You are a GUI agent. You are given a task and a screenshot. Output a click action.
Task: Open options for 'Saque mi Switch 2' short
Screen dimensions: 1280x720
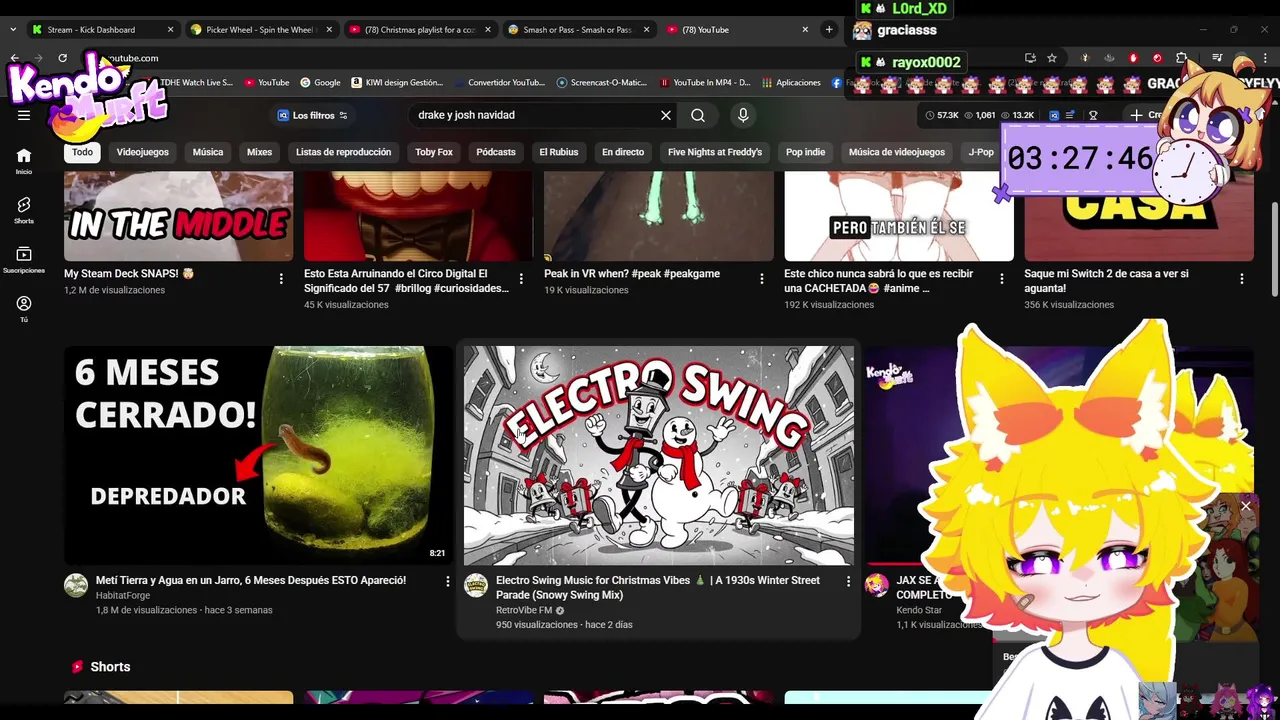click(1242, 279)
